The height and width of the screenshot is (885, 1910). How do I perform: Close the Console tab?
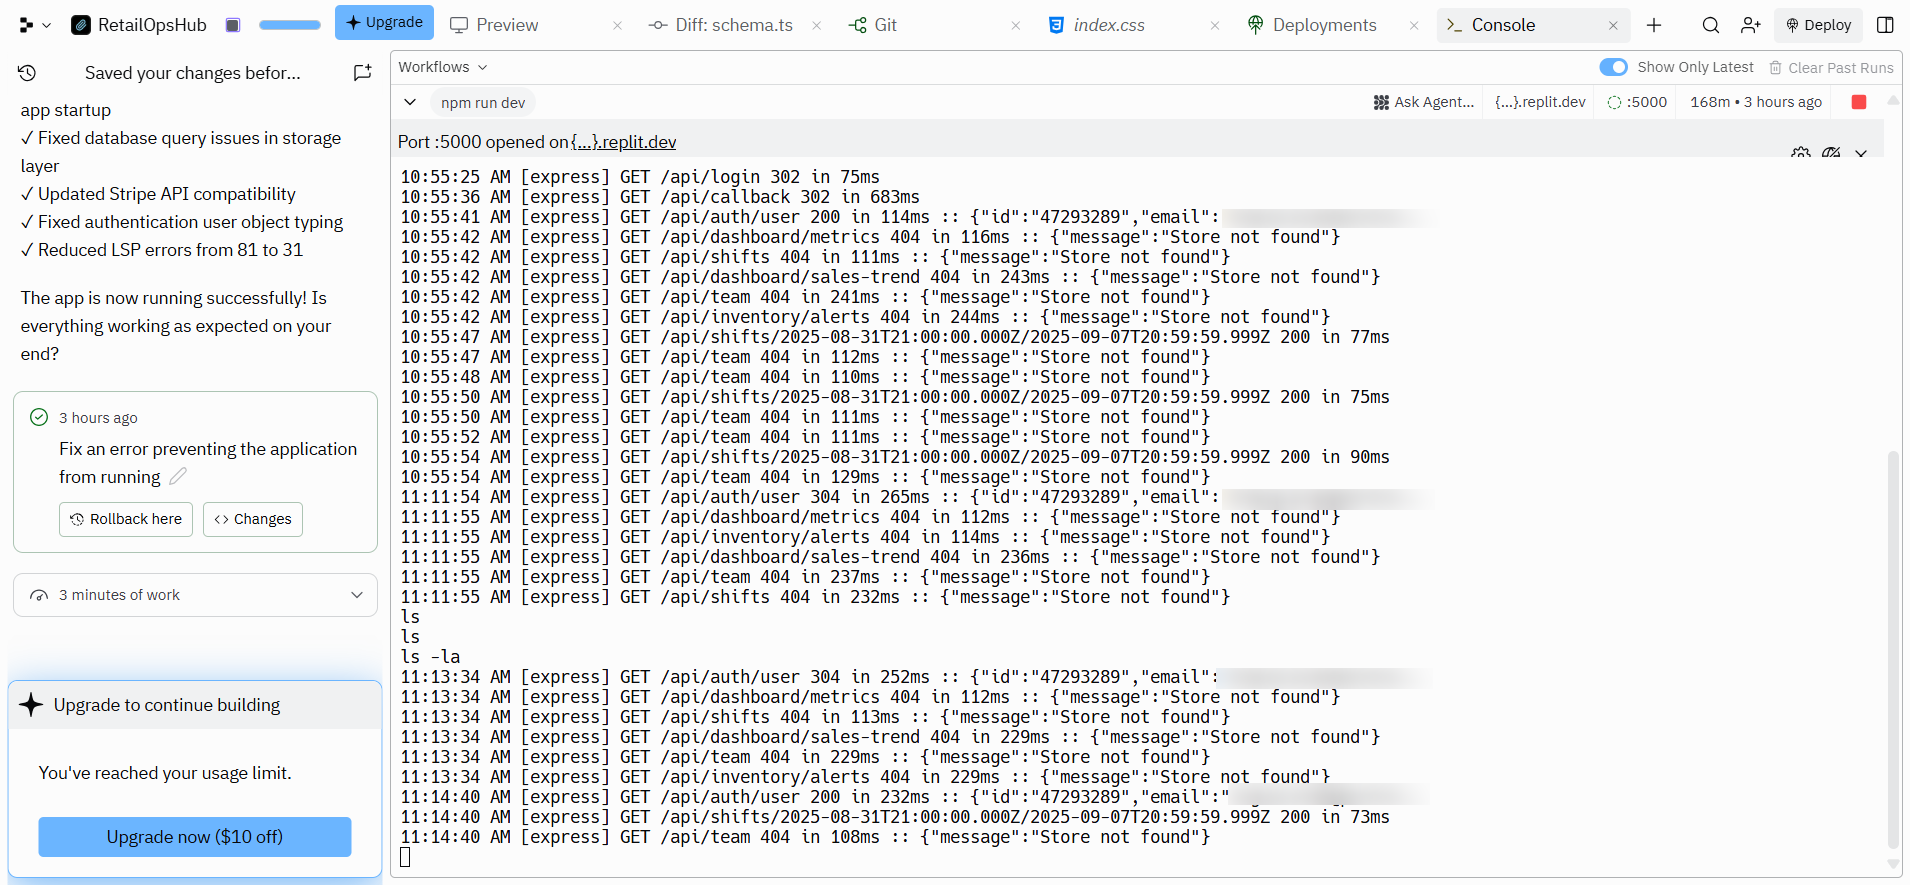click(1613, 25)
